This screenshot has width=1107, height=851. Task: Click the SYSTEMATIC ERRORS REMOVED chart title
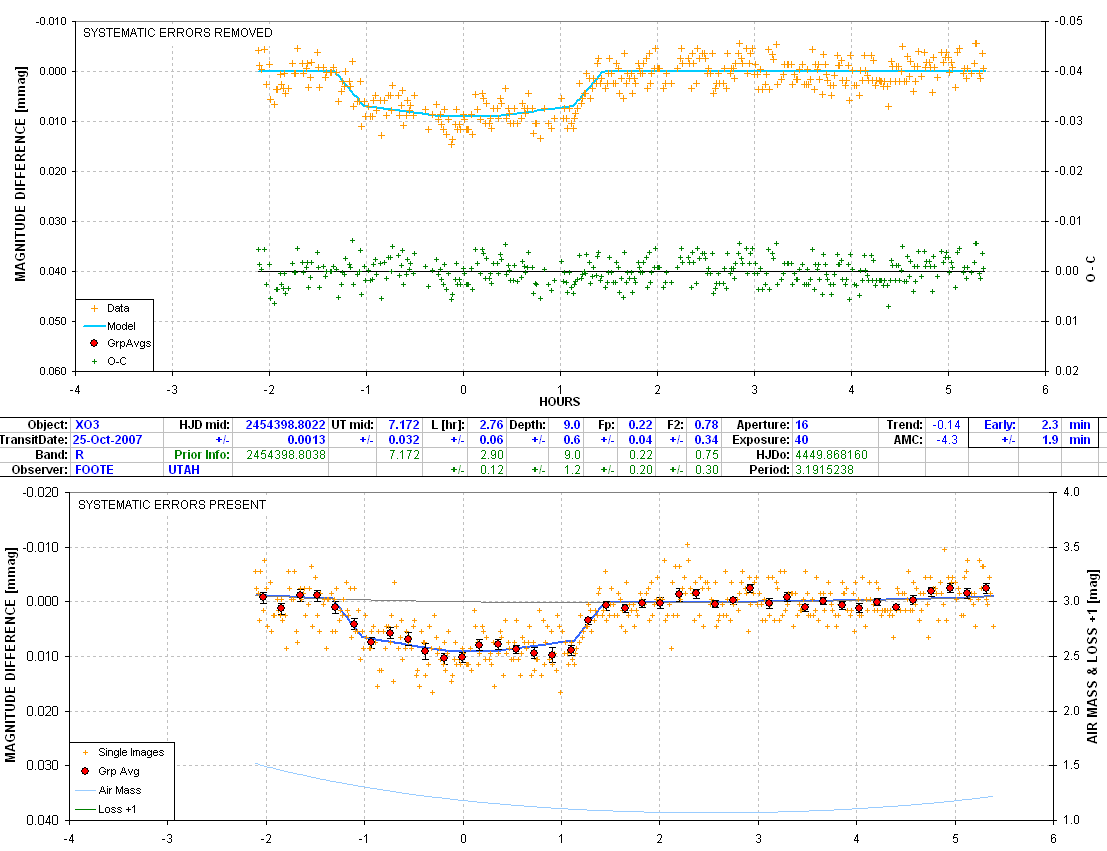[178, 32]
